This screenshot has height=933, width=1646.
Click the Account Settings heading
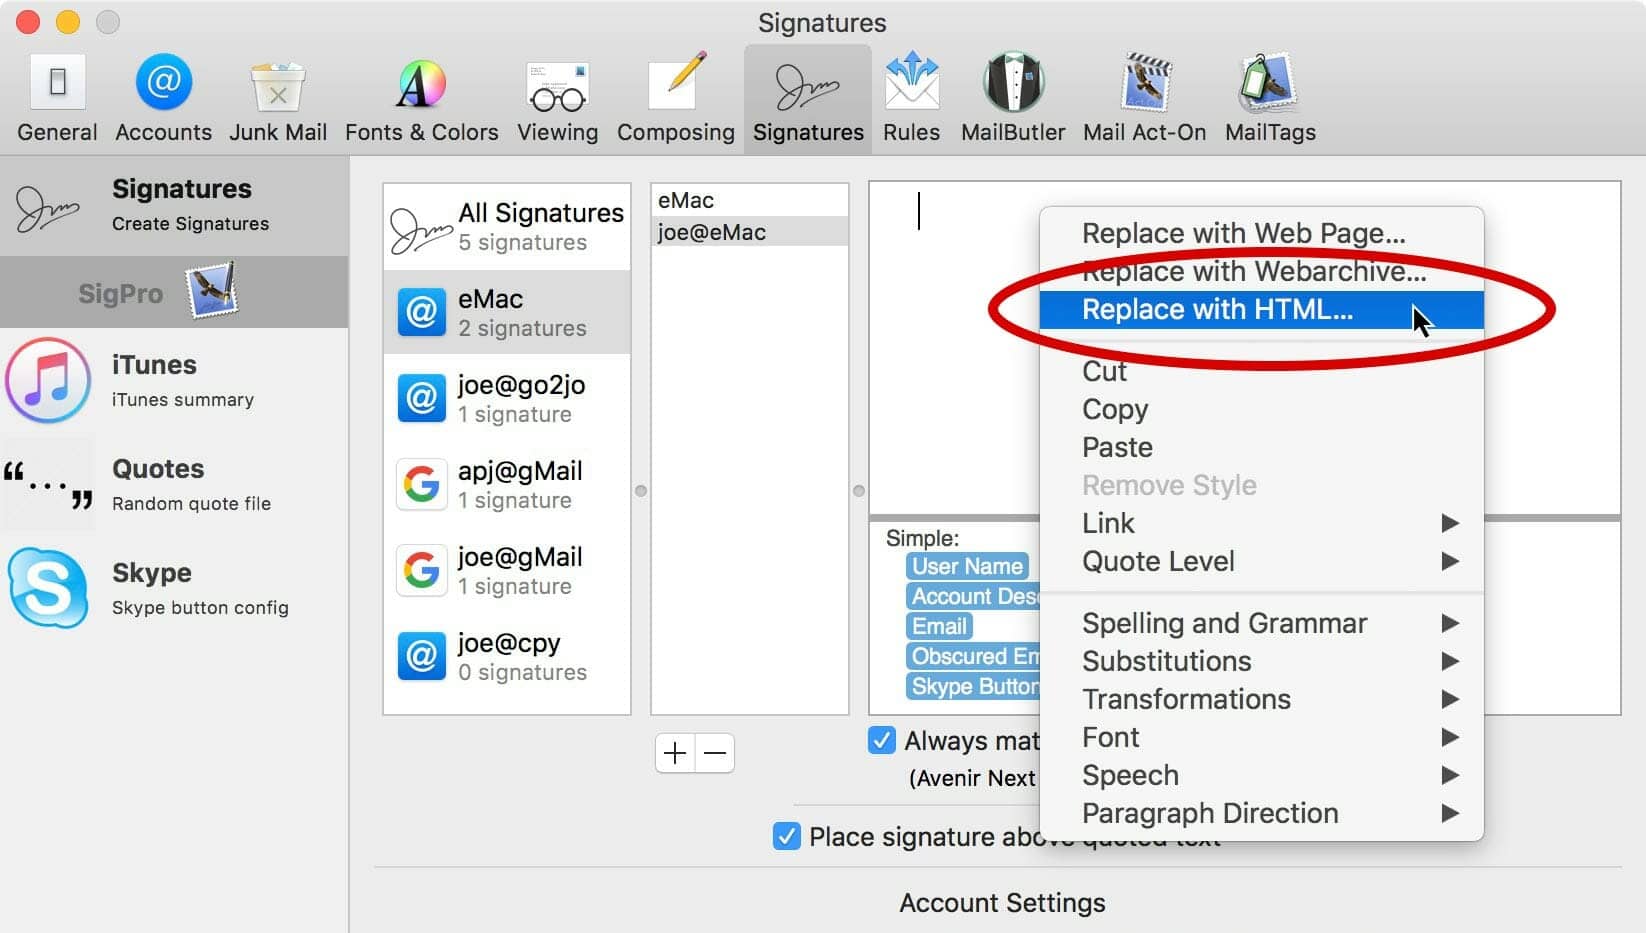pos(1002,903)
